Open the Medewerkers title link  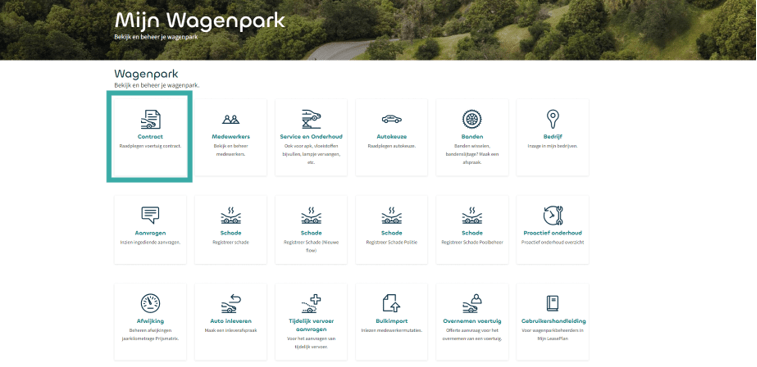[231, 137]
